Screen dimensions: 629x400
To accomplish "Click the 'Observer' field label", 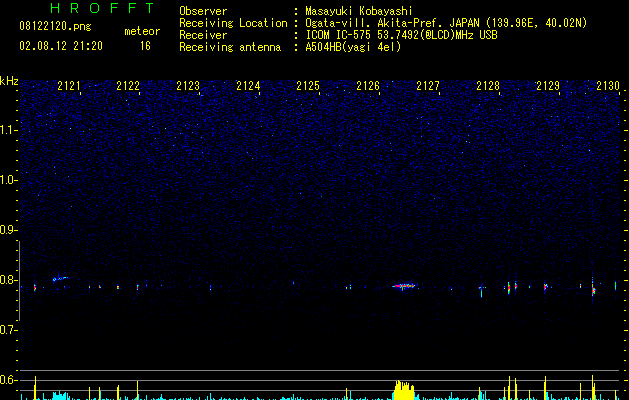I will click(203, 11).
